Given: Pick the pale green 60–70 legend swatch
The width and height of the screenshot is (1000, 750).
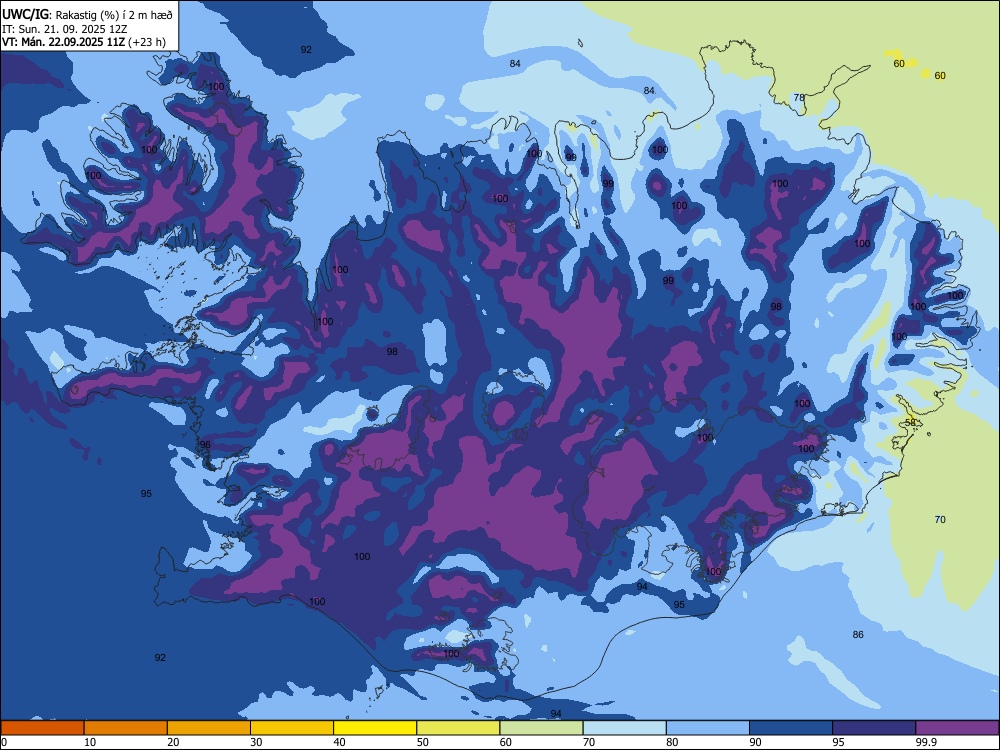Looking at the screenshot, I should pyautogui.click(x=541, y=728).
